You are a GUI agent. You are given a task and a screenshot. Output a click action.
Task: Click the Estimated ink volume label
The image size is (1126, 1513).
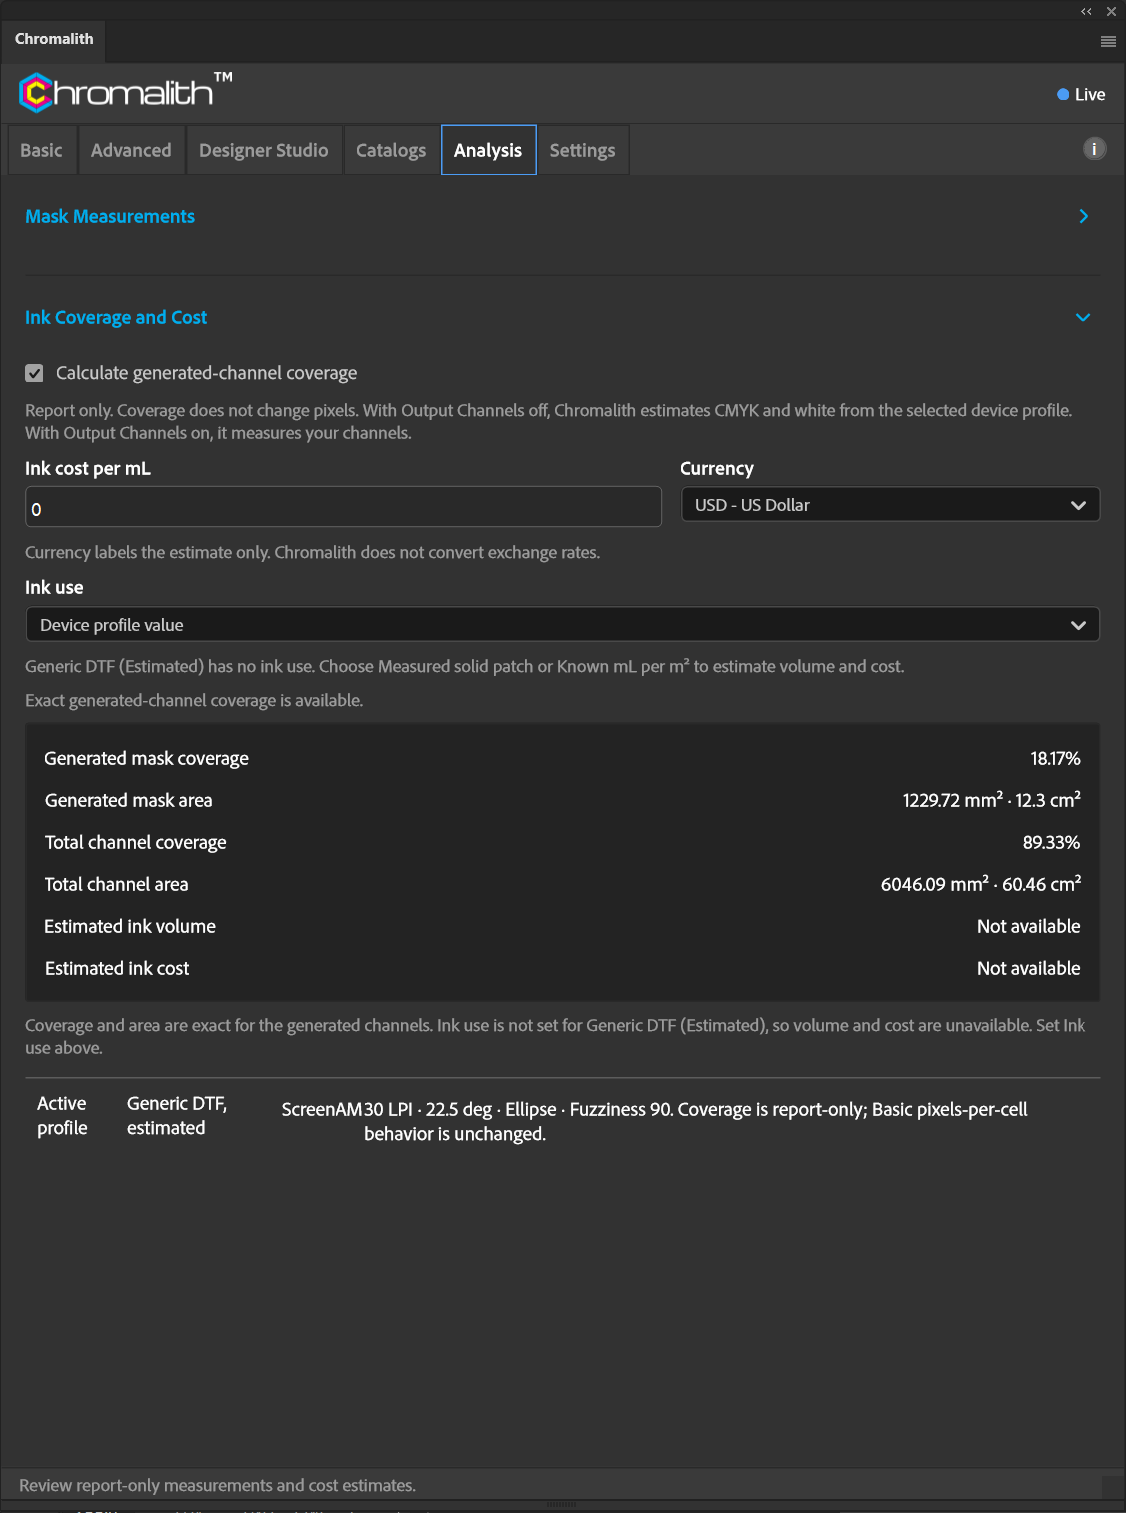130,927
